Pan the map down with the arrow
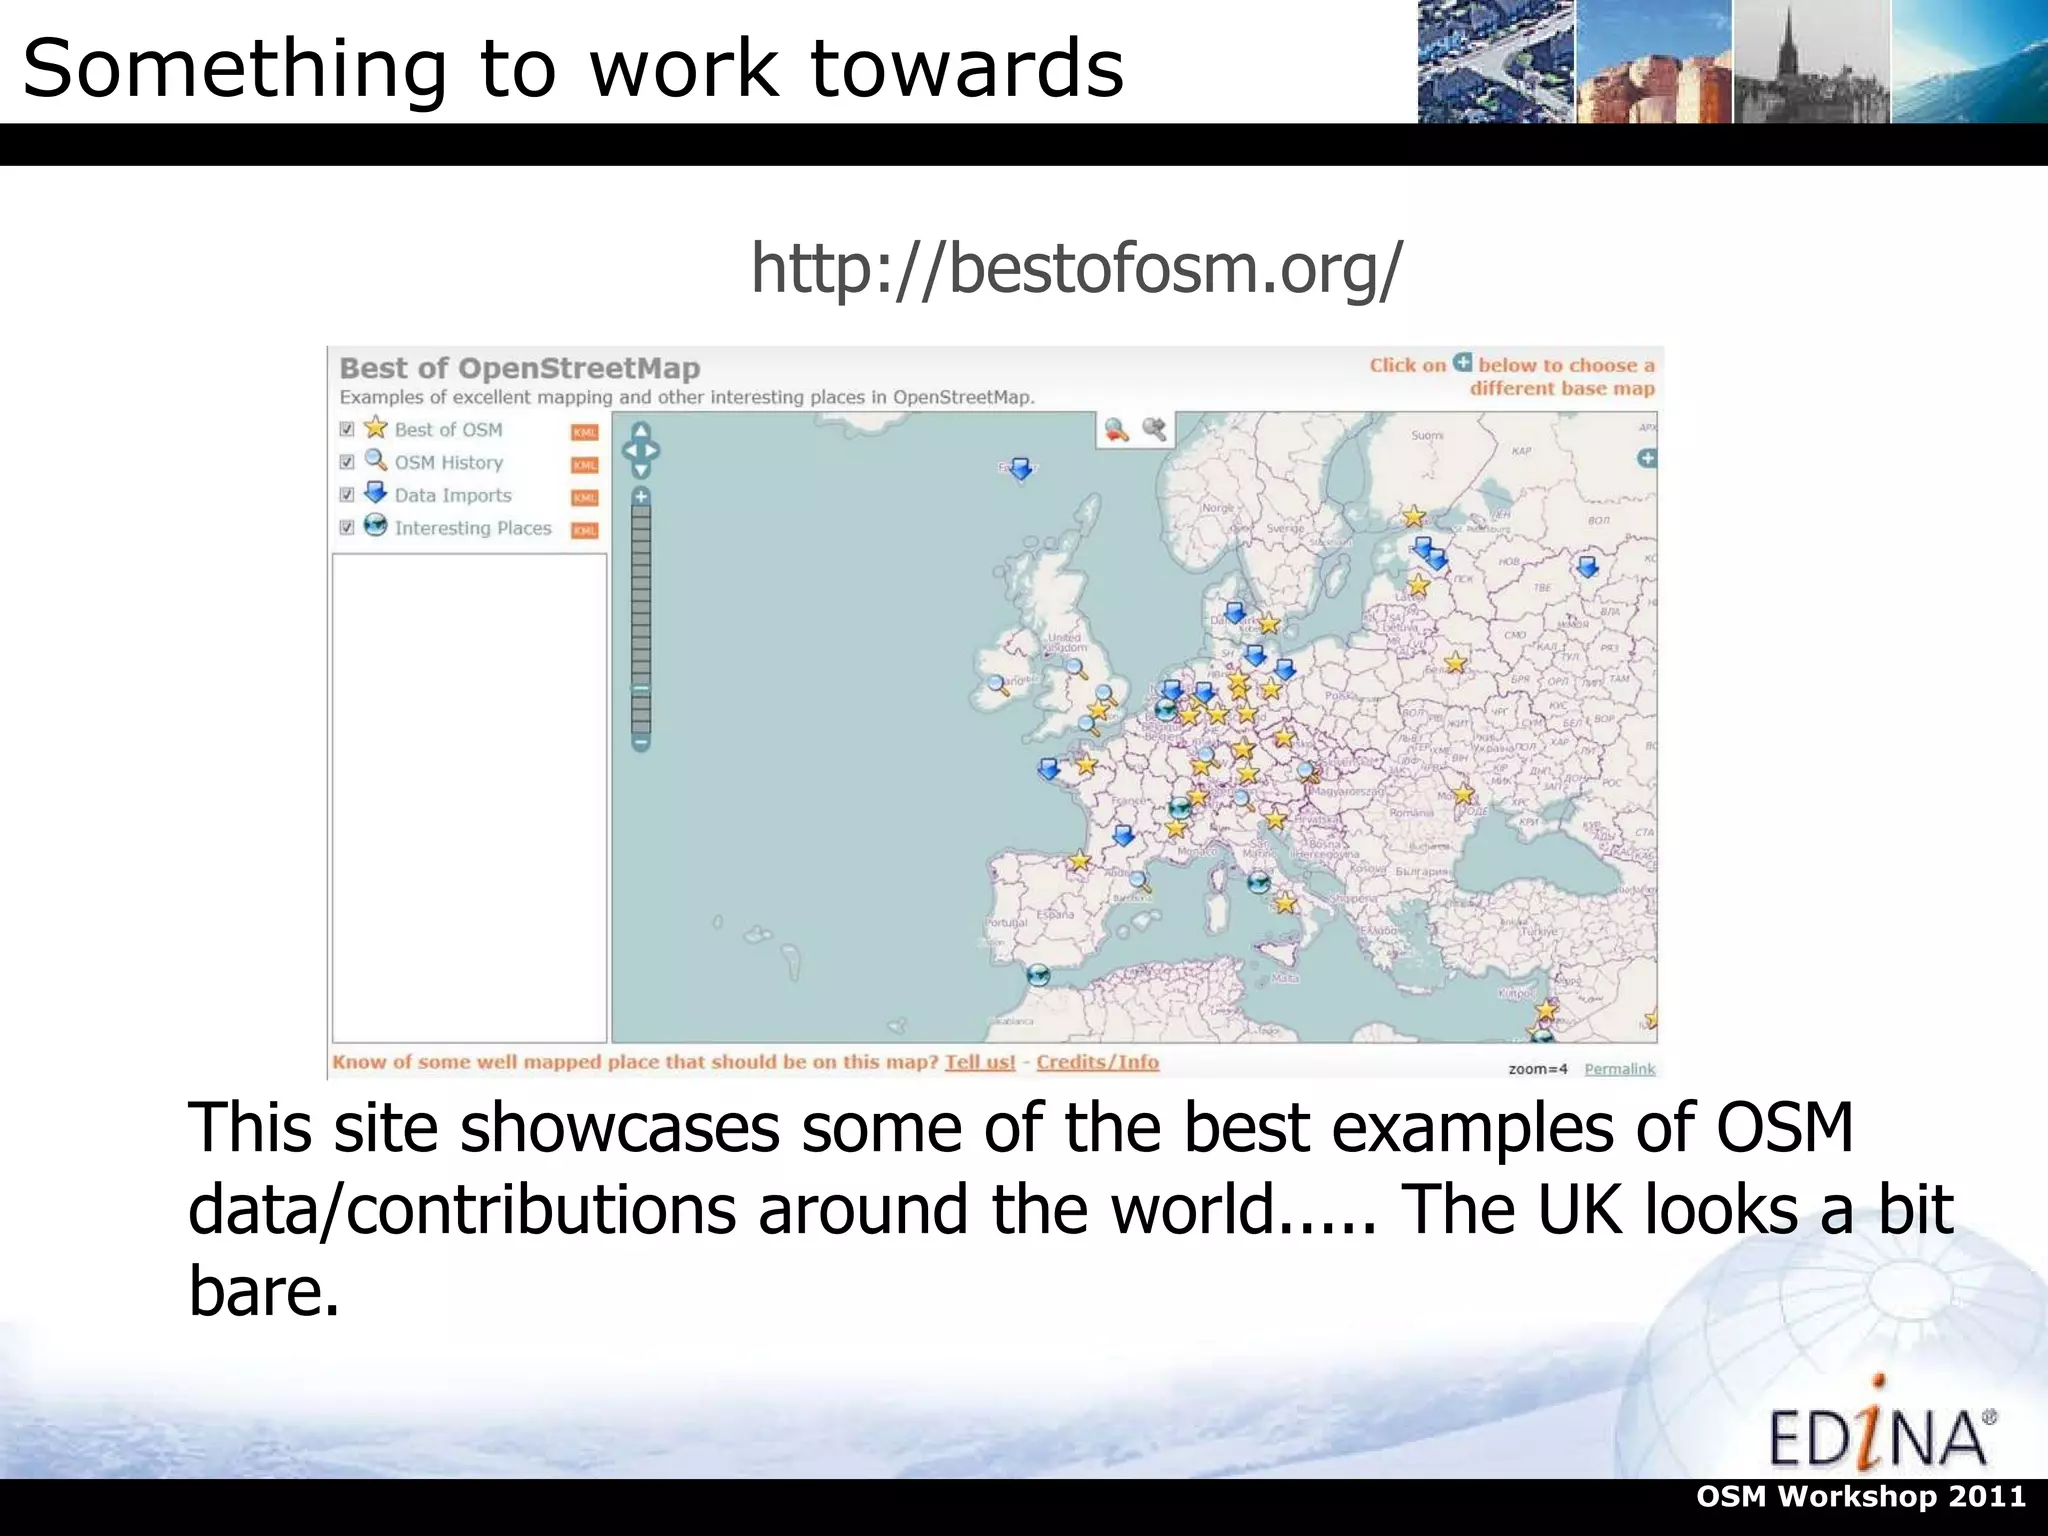This screenshot has width=2048, height=1536. coord(641,469)
